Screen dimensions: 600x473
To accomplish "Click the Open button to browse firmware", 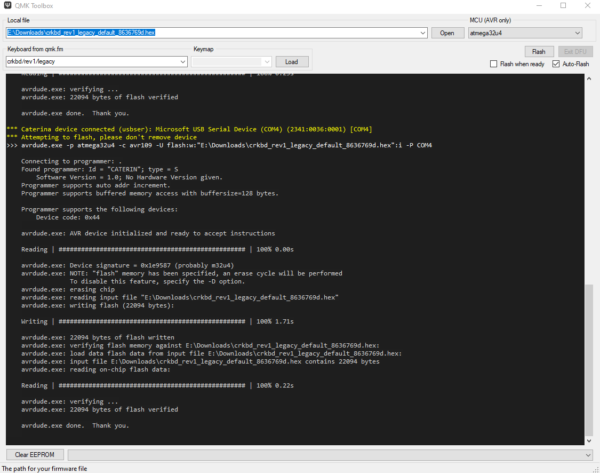I will coord(447,33).
